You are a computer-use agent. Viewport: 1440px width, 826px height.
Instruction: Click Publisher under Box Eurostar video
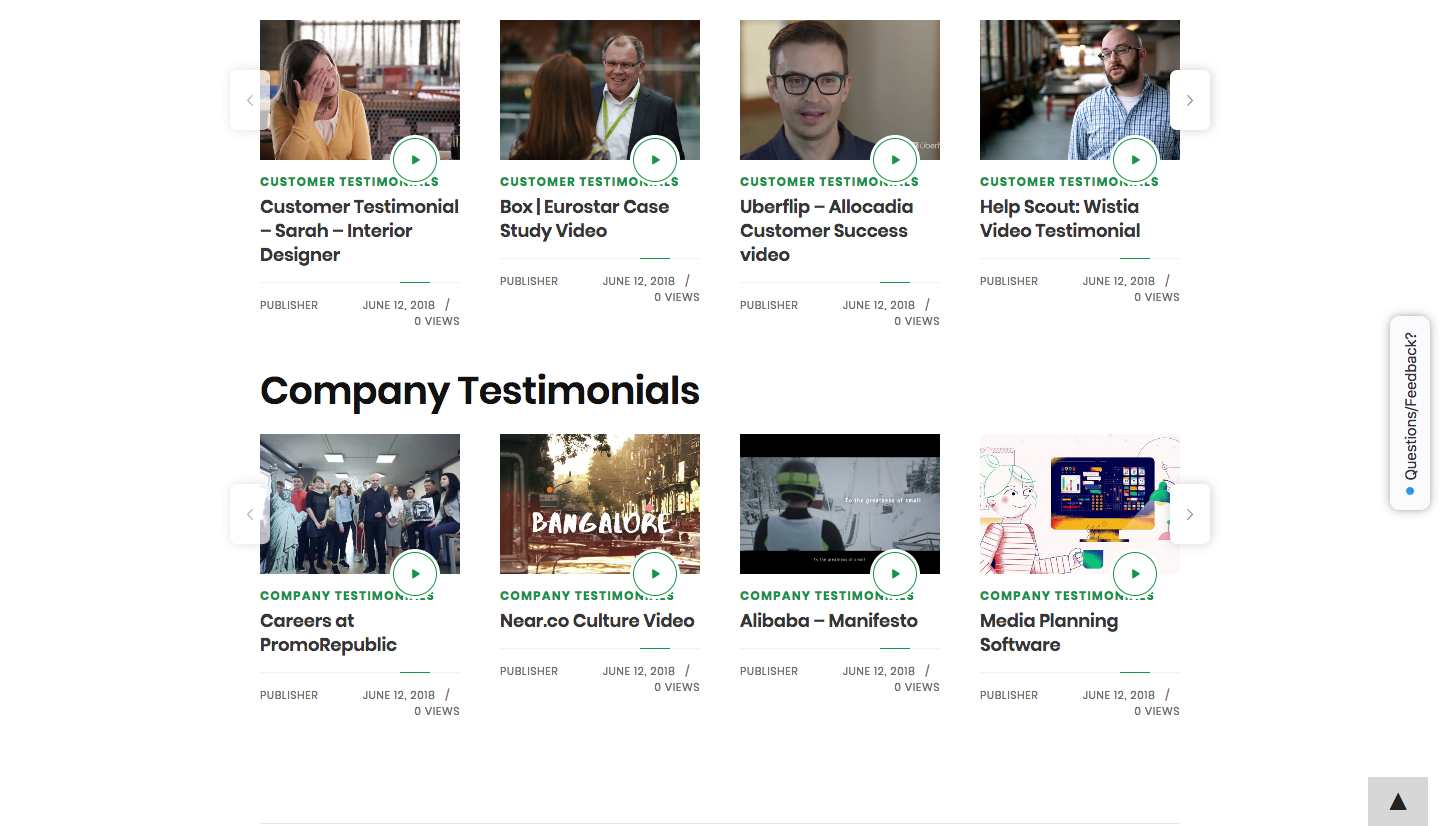pos(529,281)
